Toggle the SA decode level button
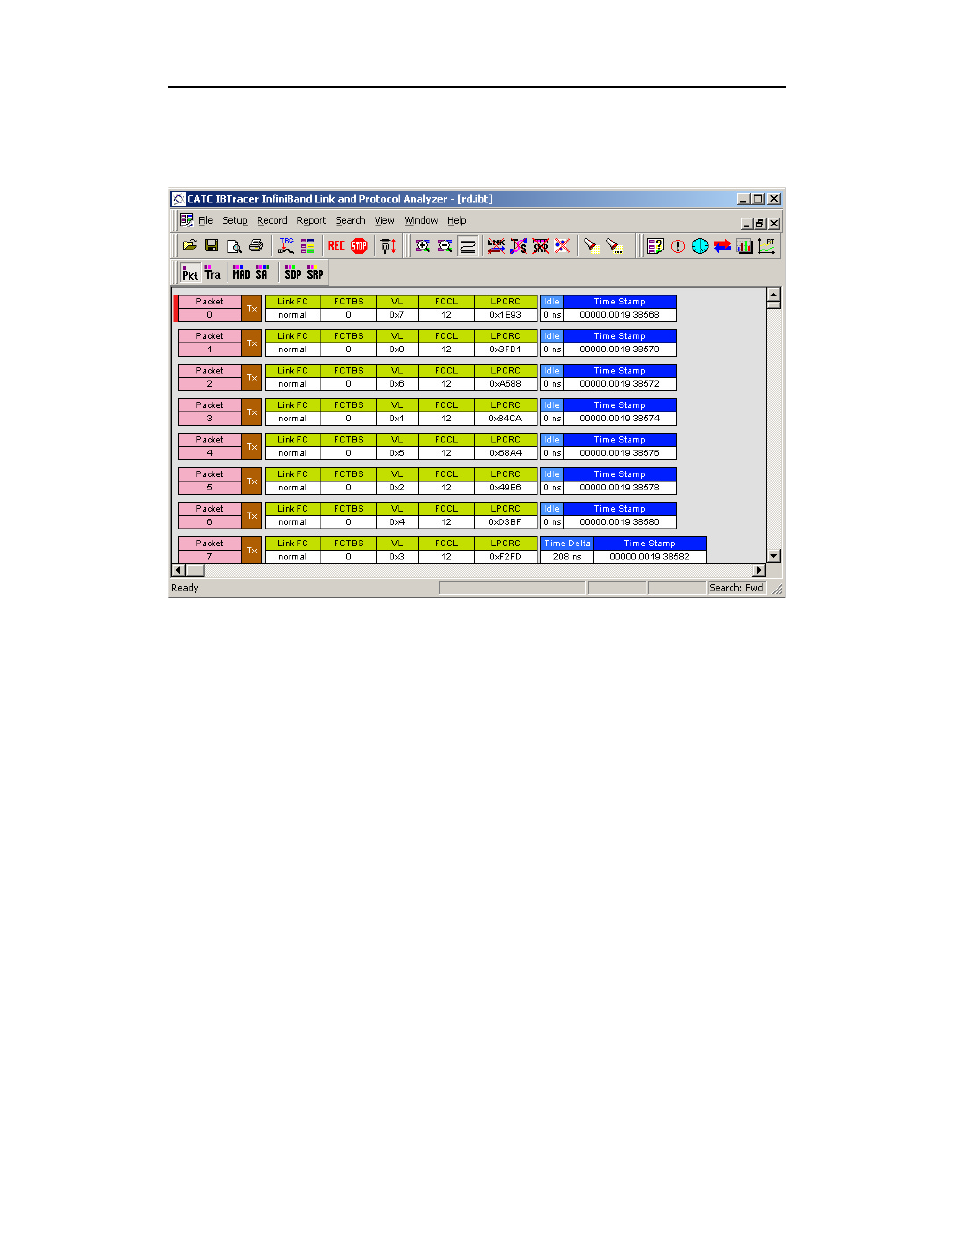954x1235 pixels. 262,273
